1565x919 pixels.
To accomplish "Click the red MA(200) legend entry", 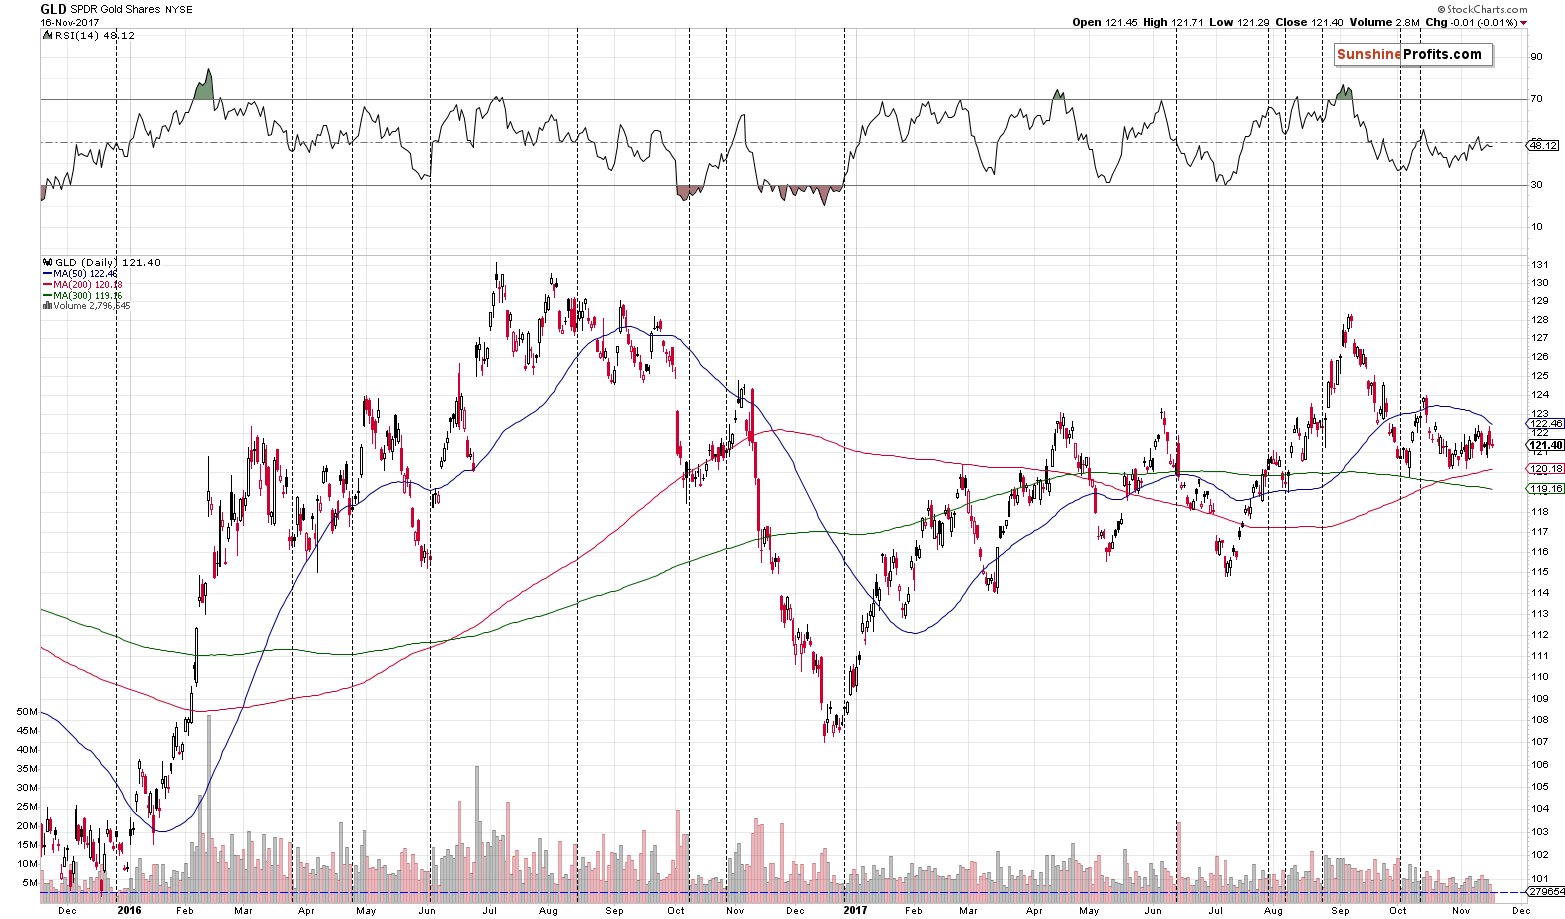I will point(82,284).
